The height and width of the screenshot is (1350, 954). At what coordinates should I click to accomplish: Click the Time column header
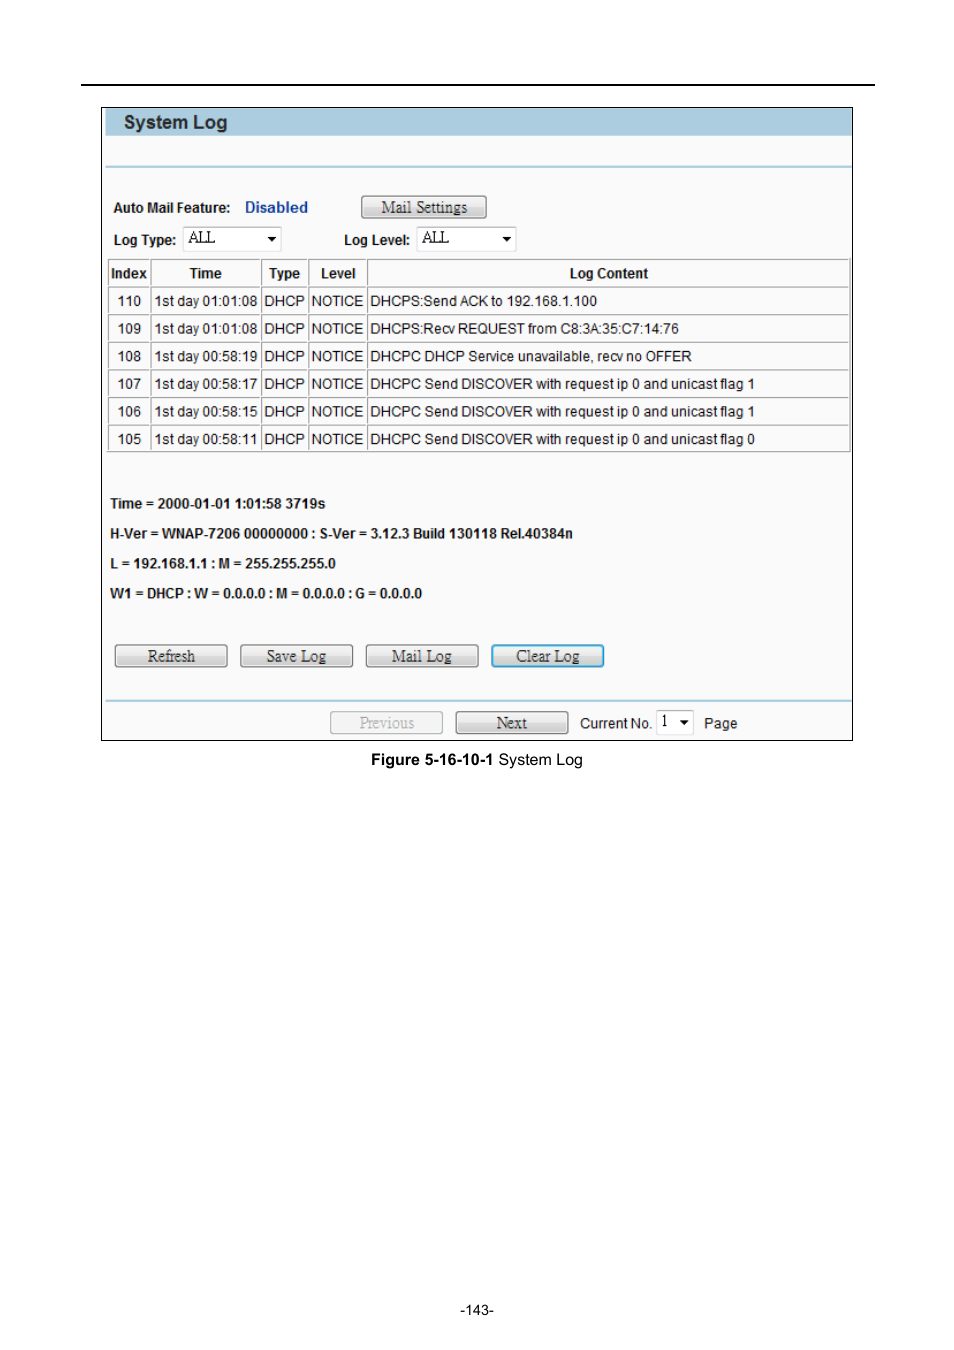(x=206, y=273)
